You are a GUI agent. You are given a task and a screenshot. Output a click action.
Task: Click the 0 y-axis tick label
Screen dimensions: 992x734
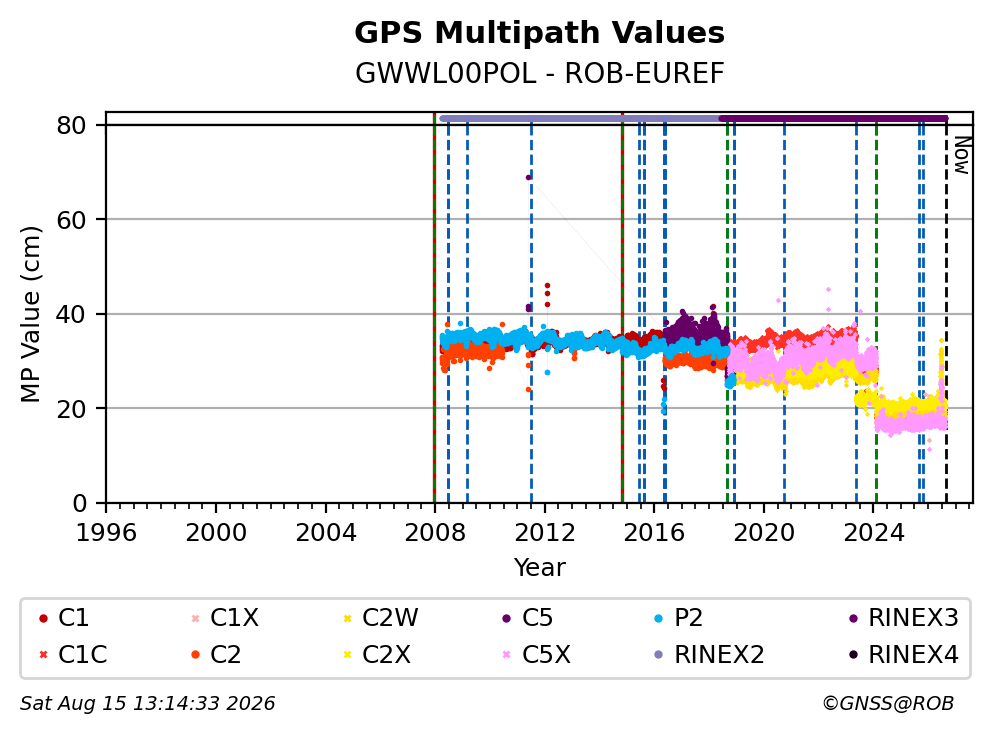click(79, 503)
